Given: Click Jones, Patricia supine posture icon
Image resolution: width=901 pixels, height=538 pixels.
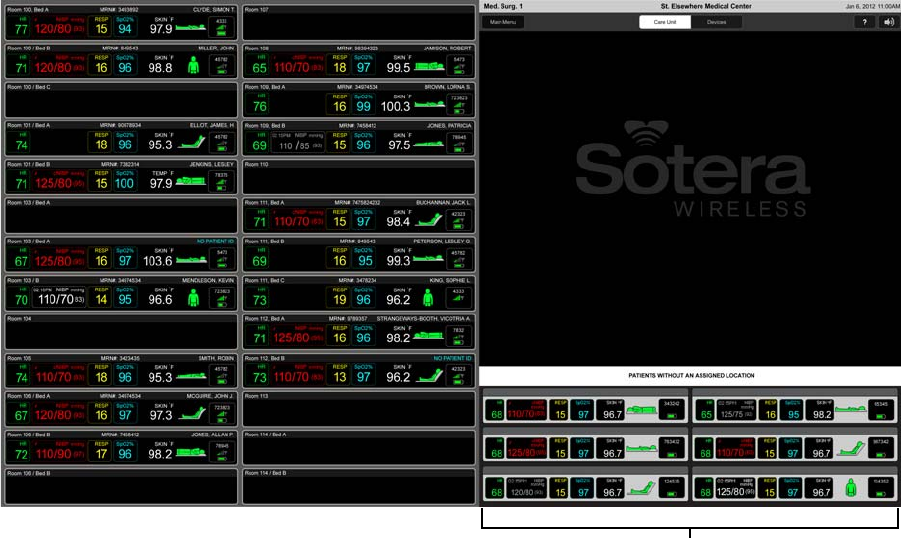Looking at the screenshot, I should tap(429, 144).
